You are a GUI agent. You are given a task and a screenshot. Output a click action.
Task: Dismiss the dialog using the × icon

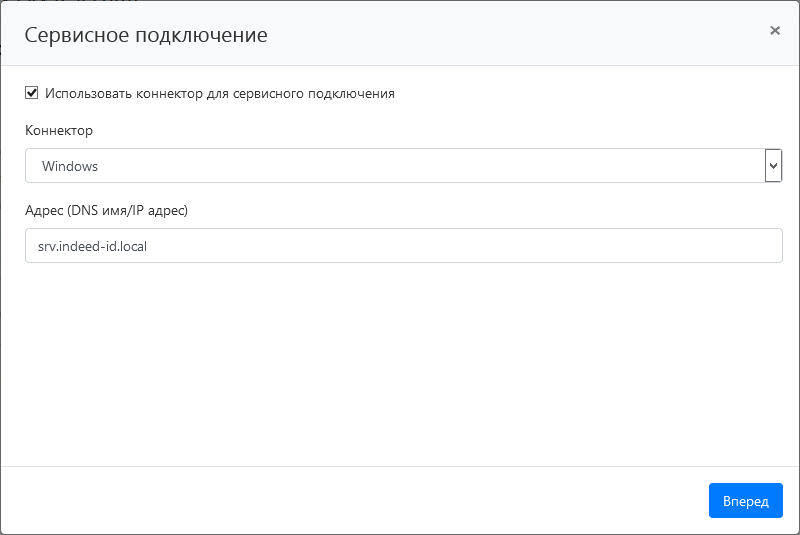(774, 31)
